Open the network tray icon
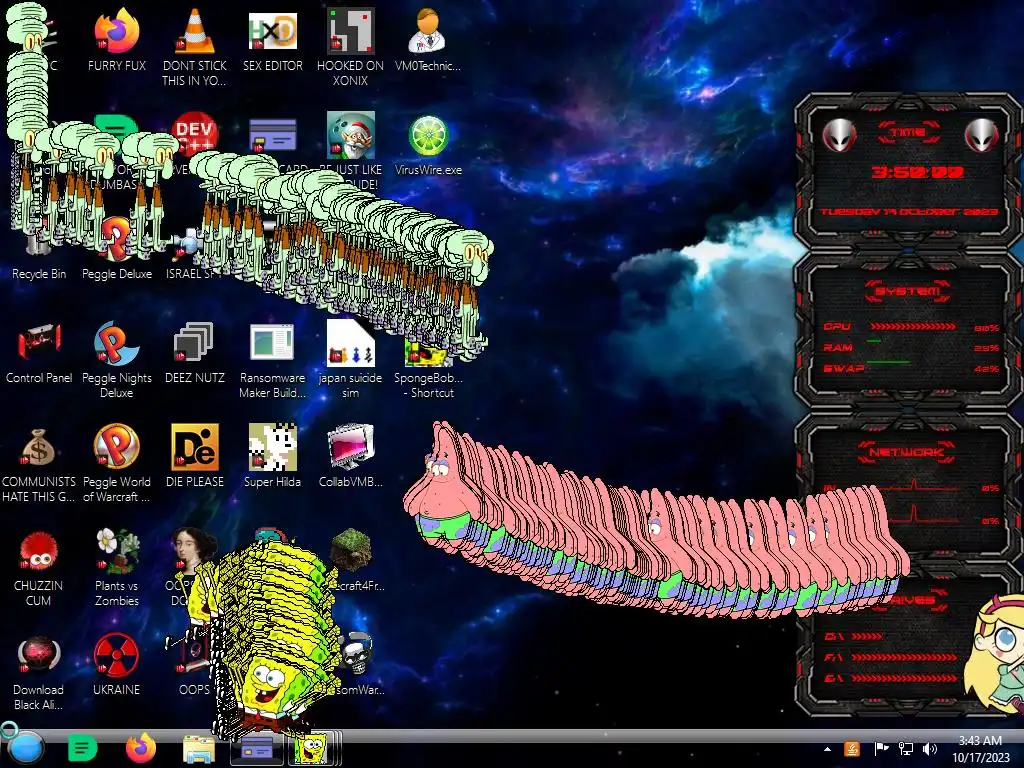1024x768 pixels. coord(906,749)
